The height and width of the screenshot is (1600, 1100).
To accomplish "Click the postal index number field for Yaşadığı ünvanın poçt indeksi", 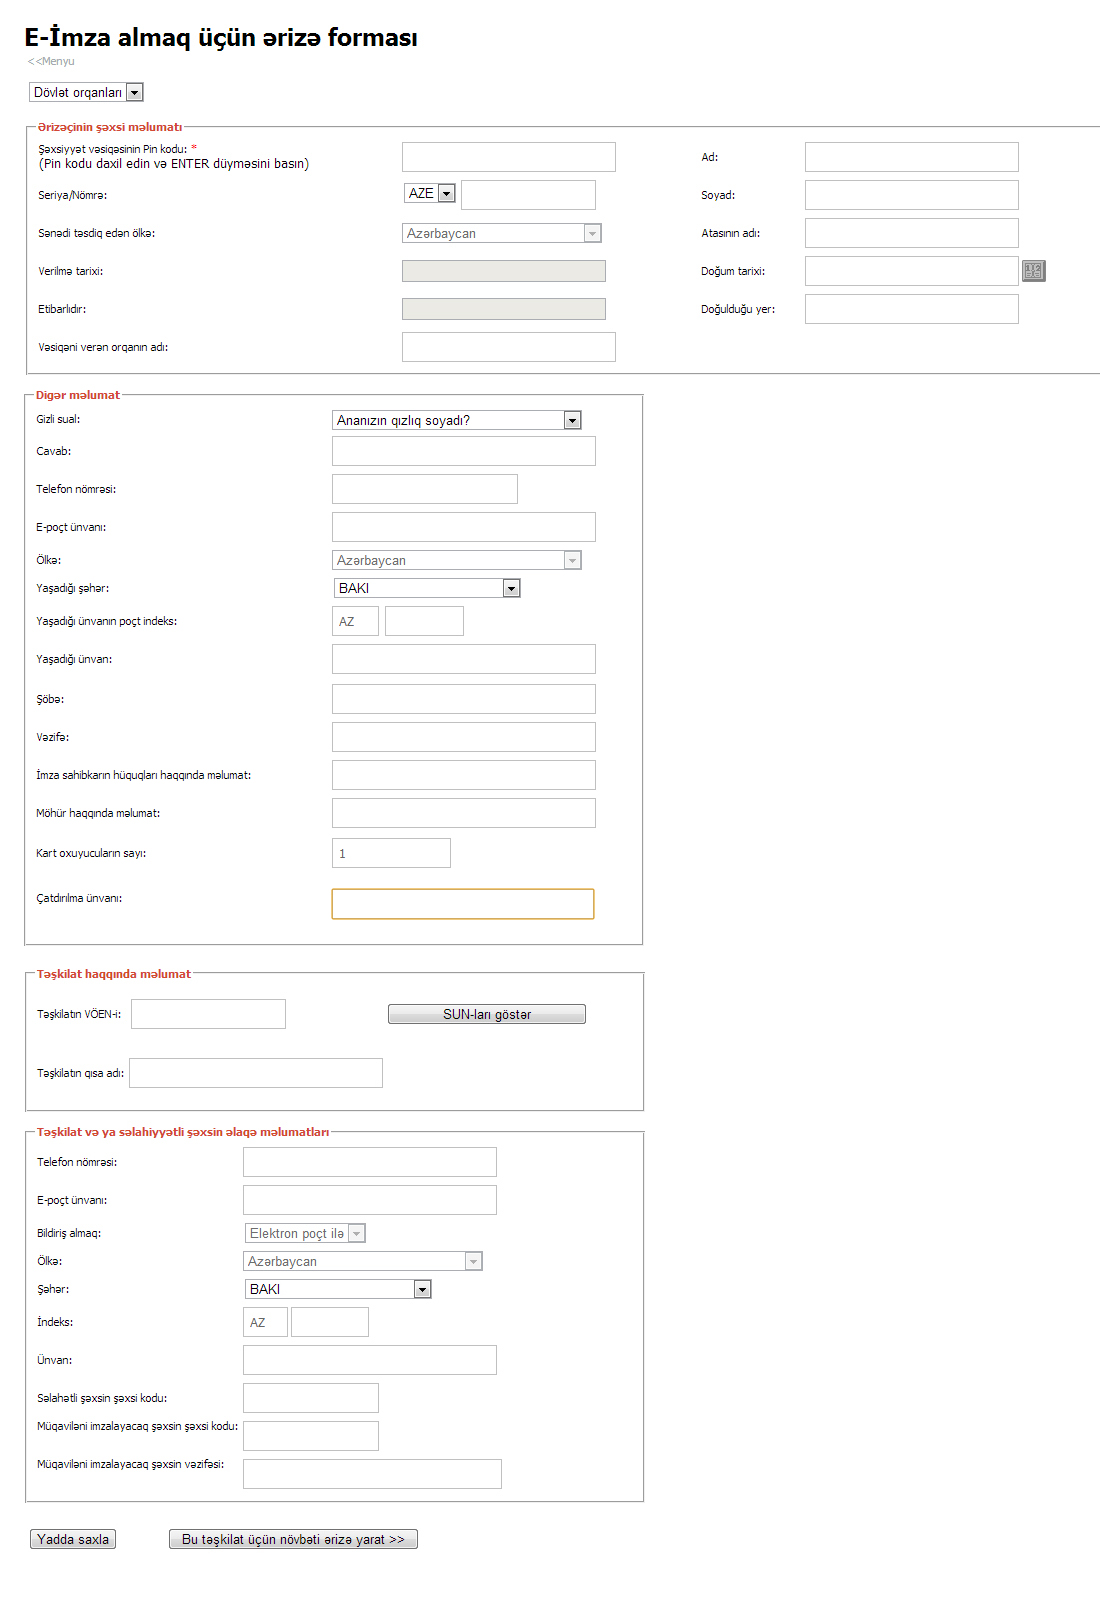I will tap(424, 621).
